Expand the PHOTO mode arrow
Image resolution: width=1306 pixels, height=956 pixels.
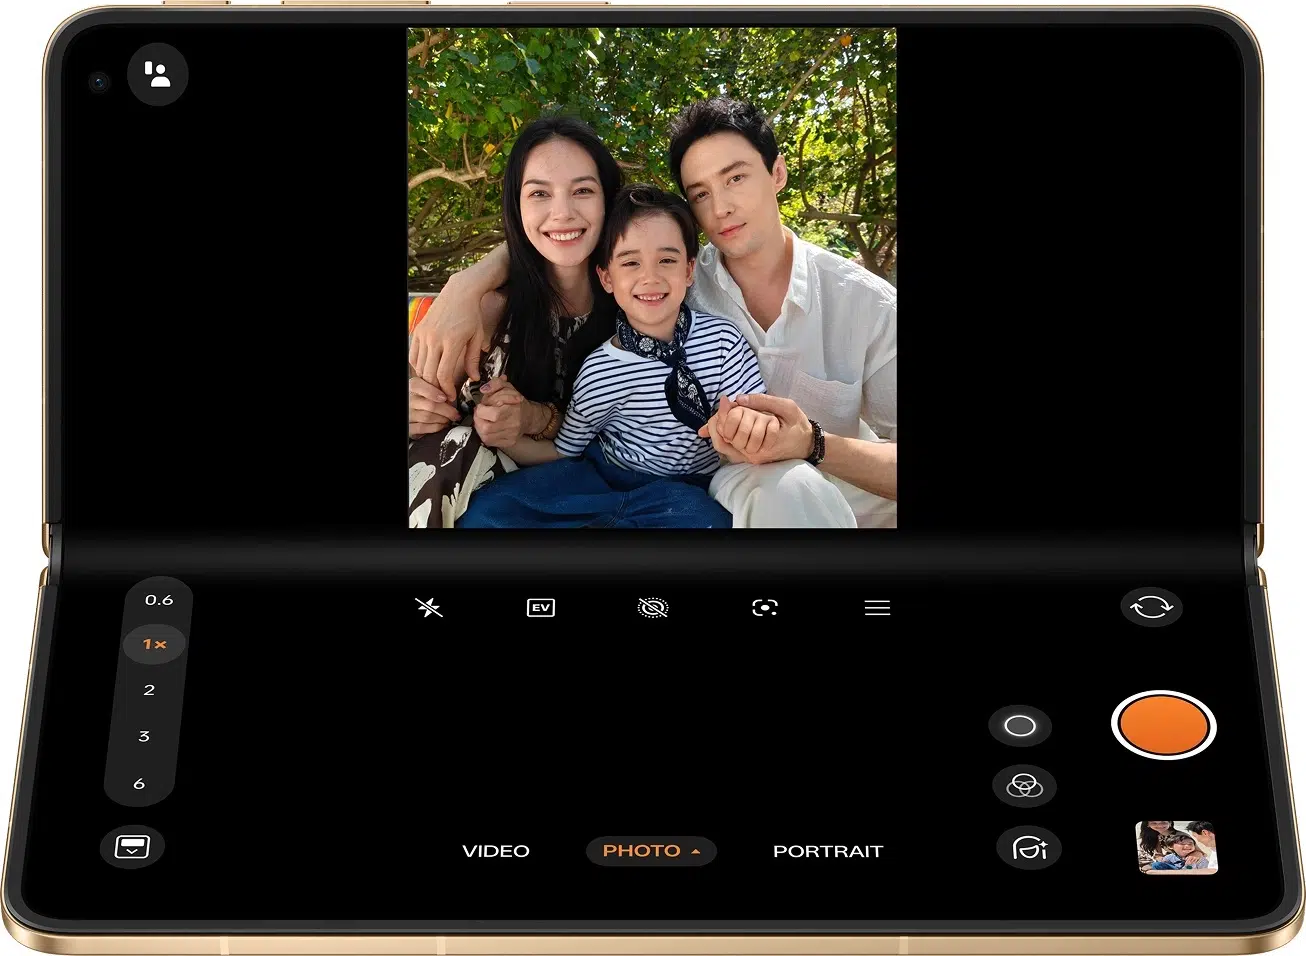[696, 851]
